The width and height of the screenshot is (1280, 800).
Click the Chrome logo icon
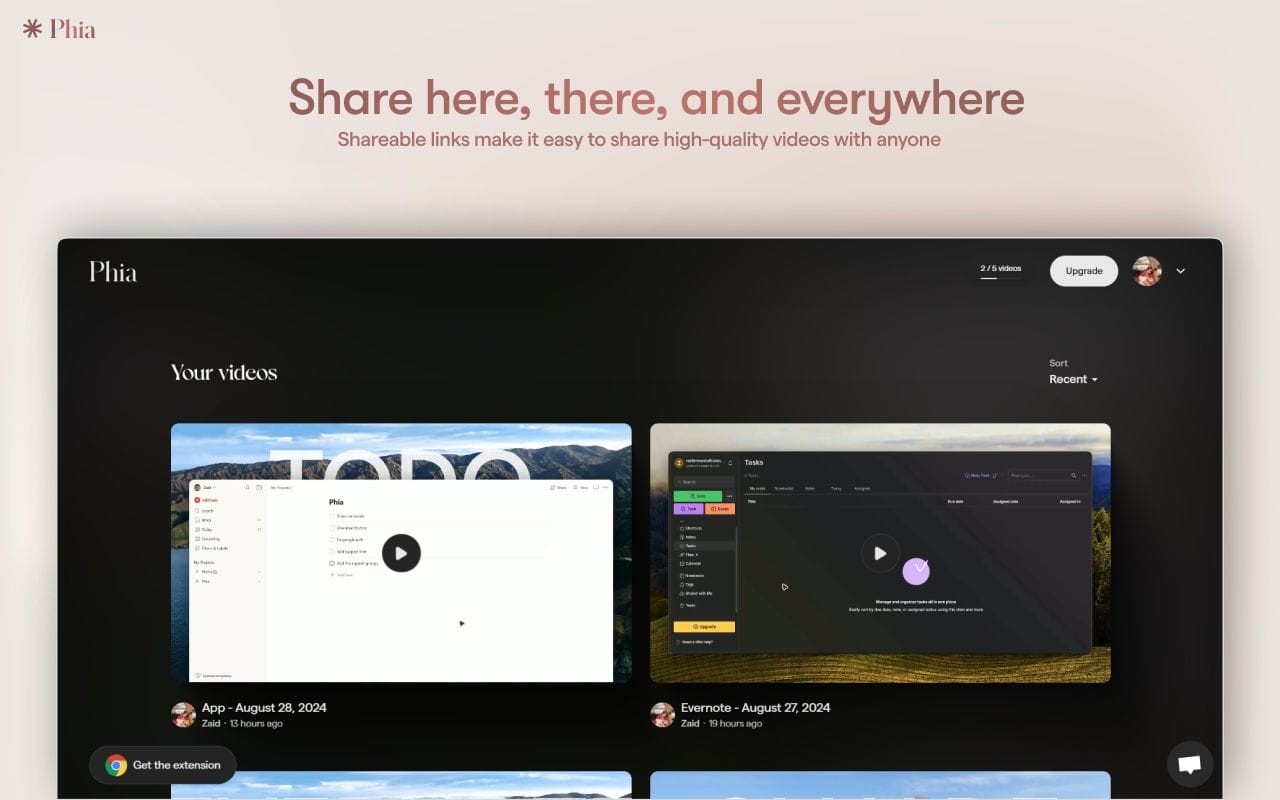point(116,765)
